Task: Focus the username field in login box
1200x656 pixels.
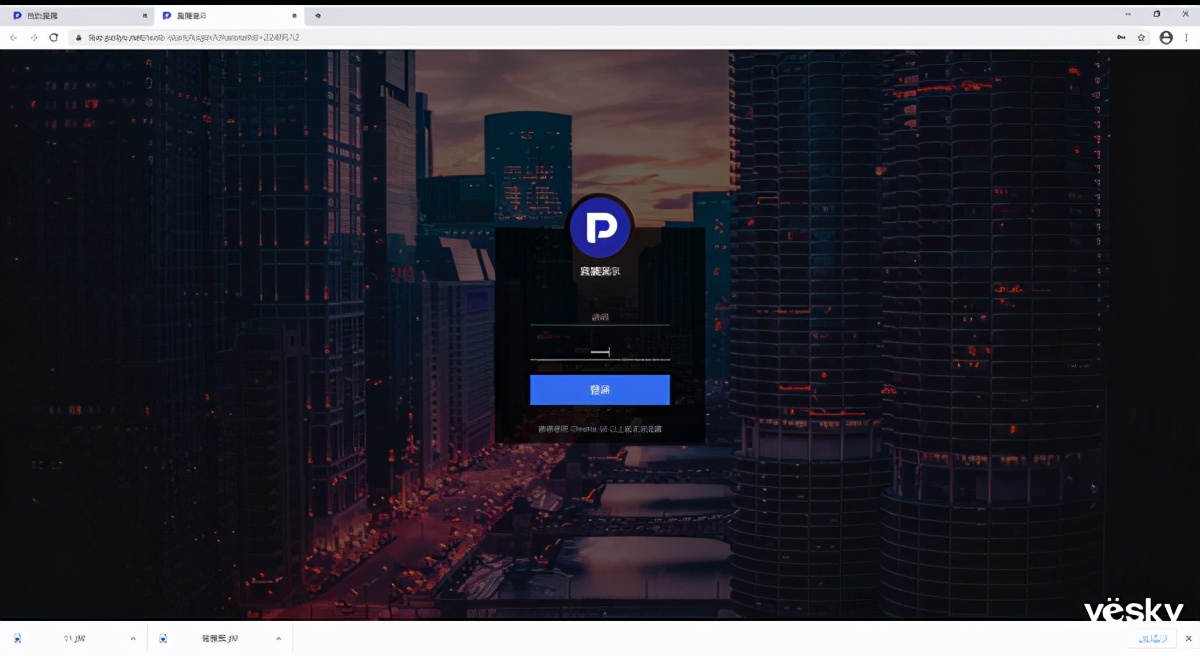Action: click(x=600, y=317)
